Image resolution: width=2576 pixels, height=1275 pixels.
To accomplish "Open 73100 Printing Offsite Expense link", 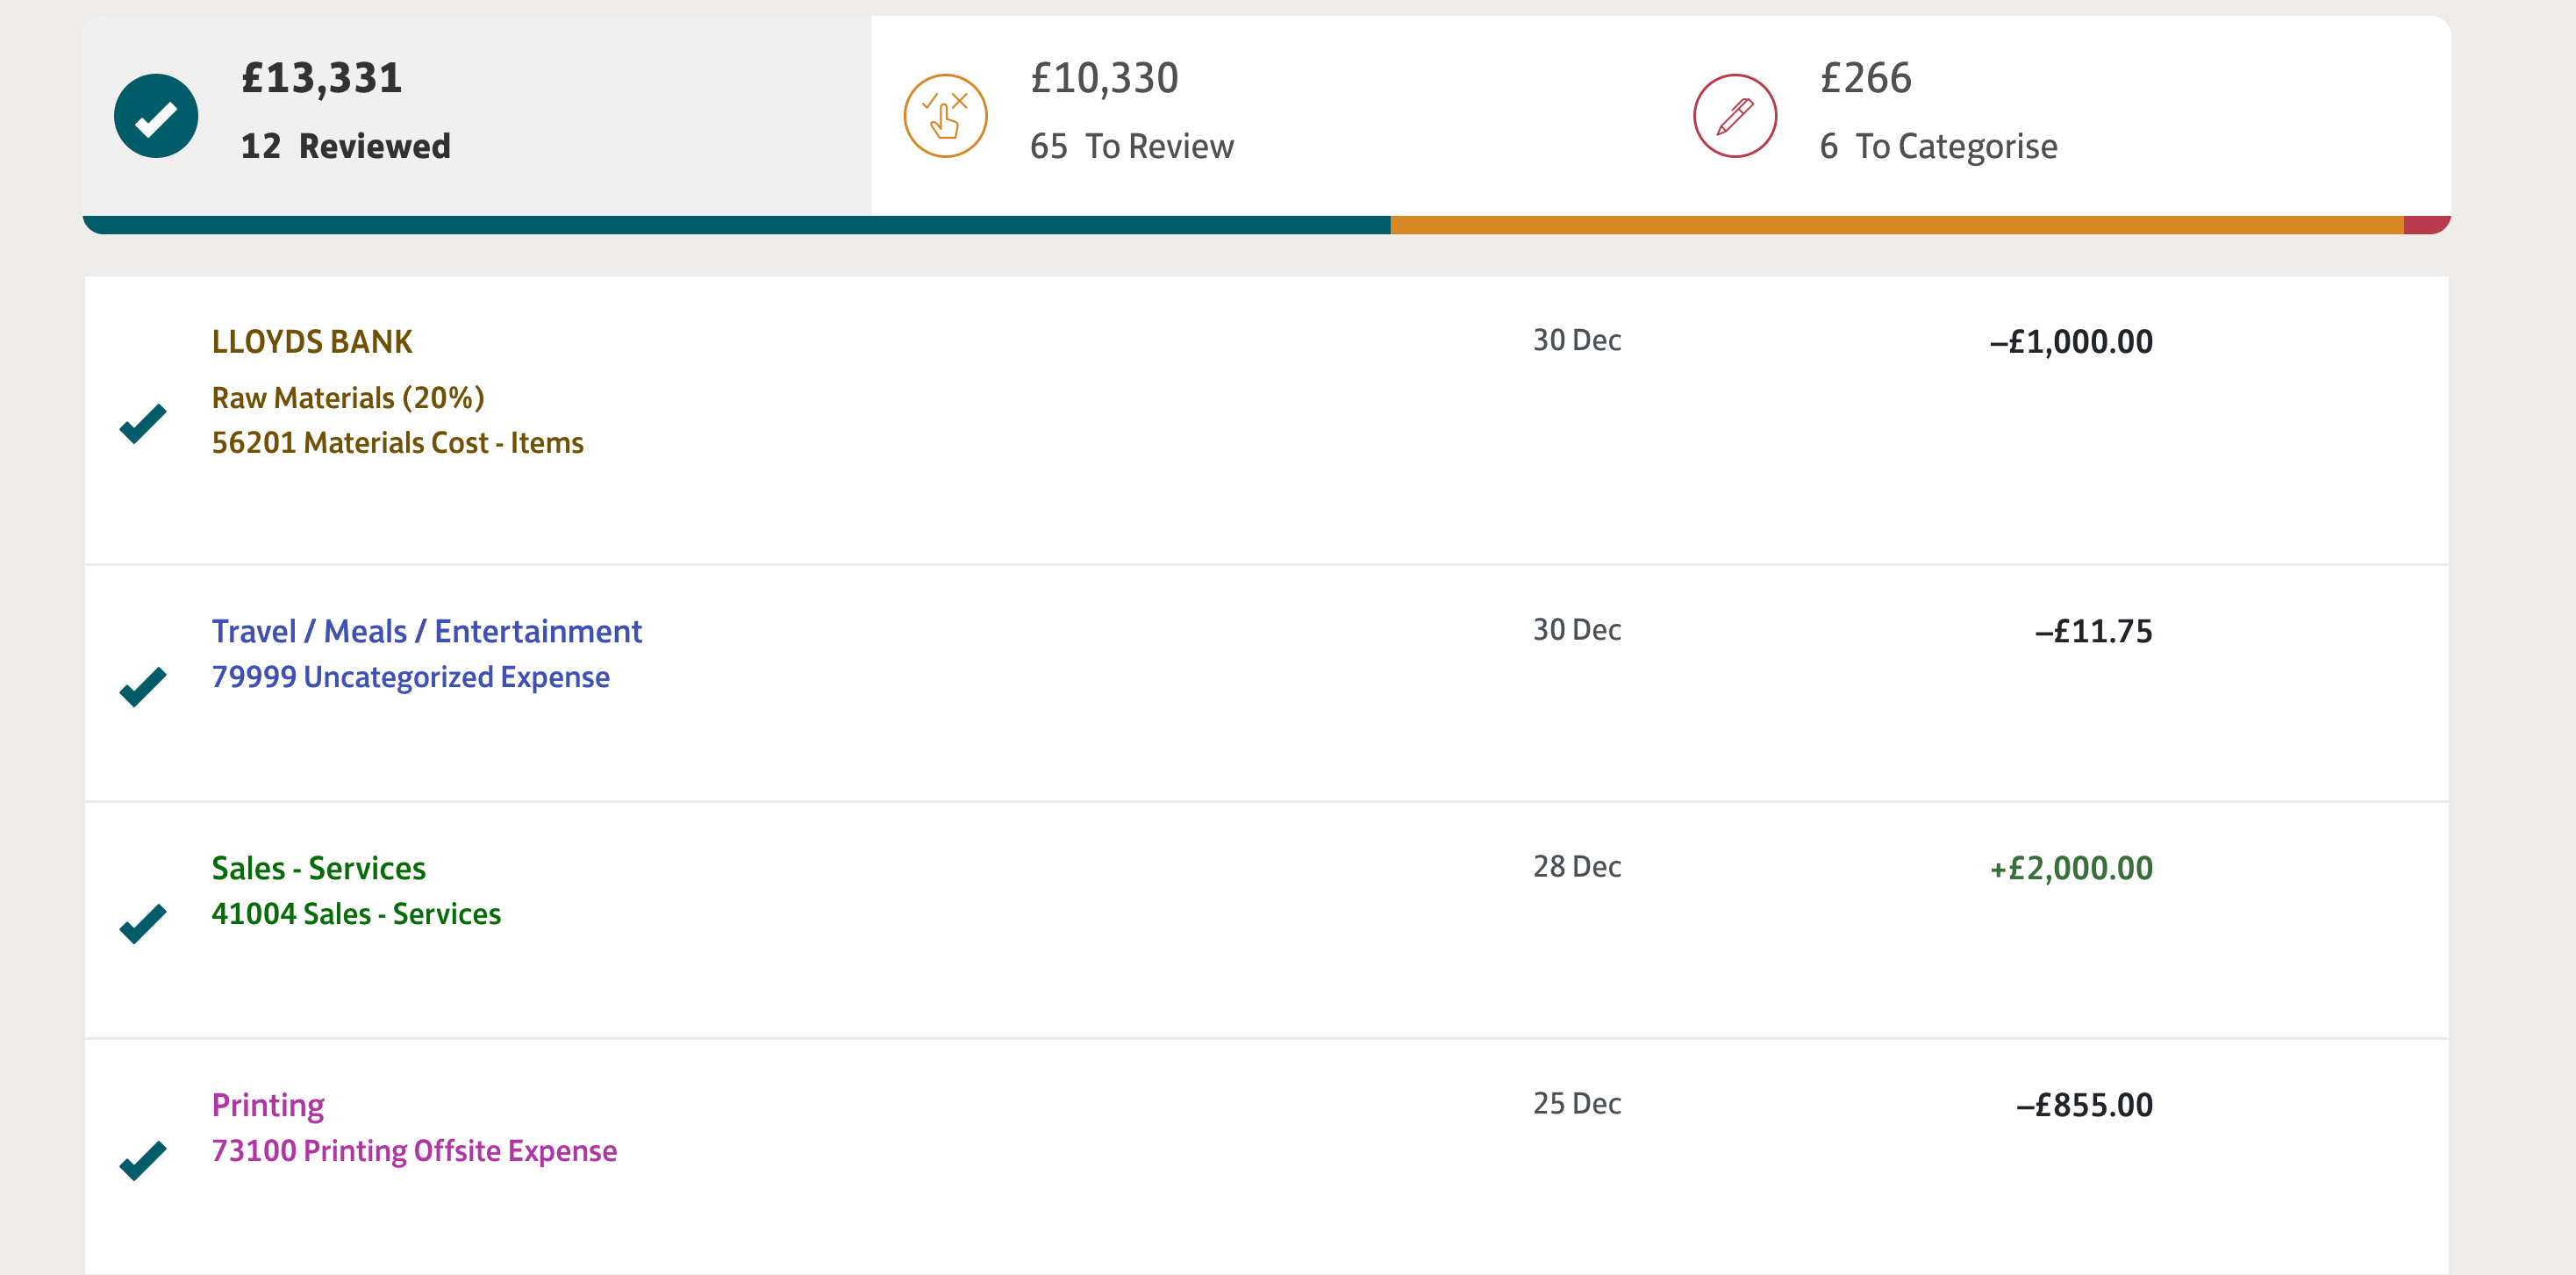I will tap(414, 1151).
